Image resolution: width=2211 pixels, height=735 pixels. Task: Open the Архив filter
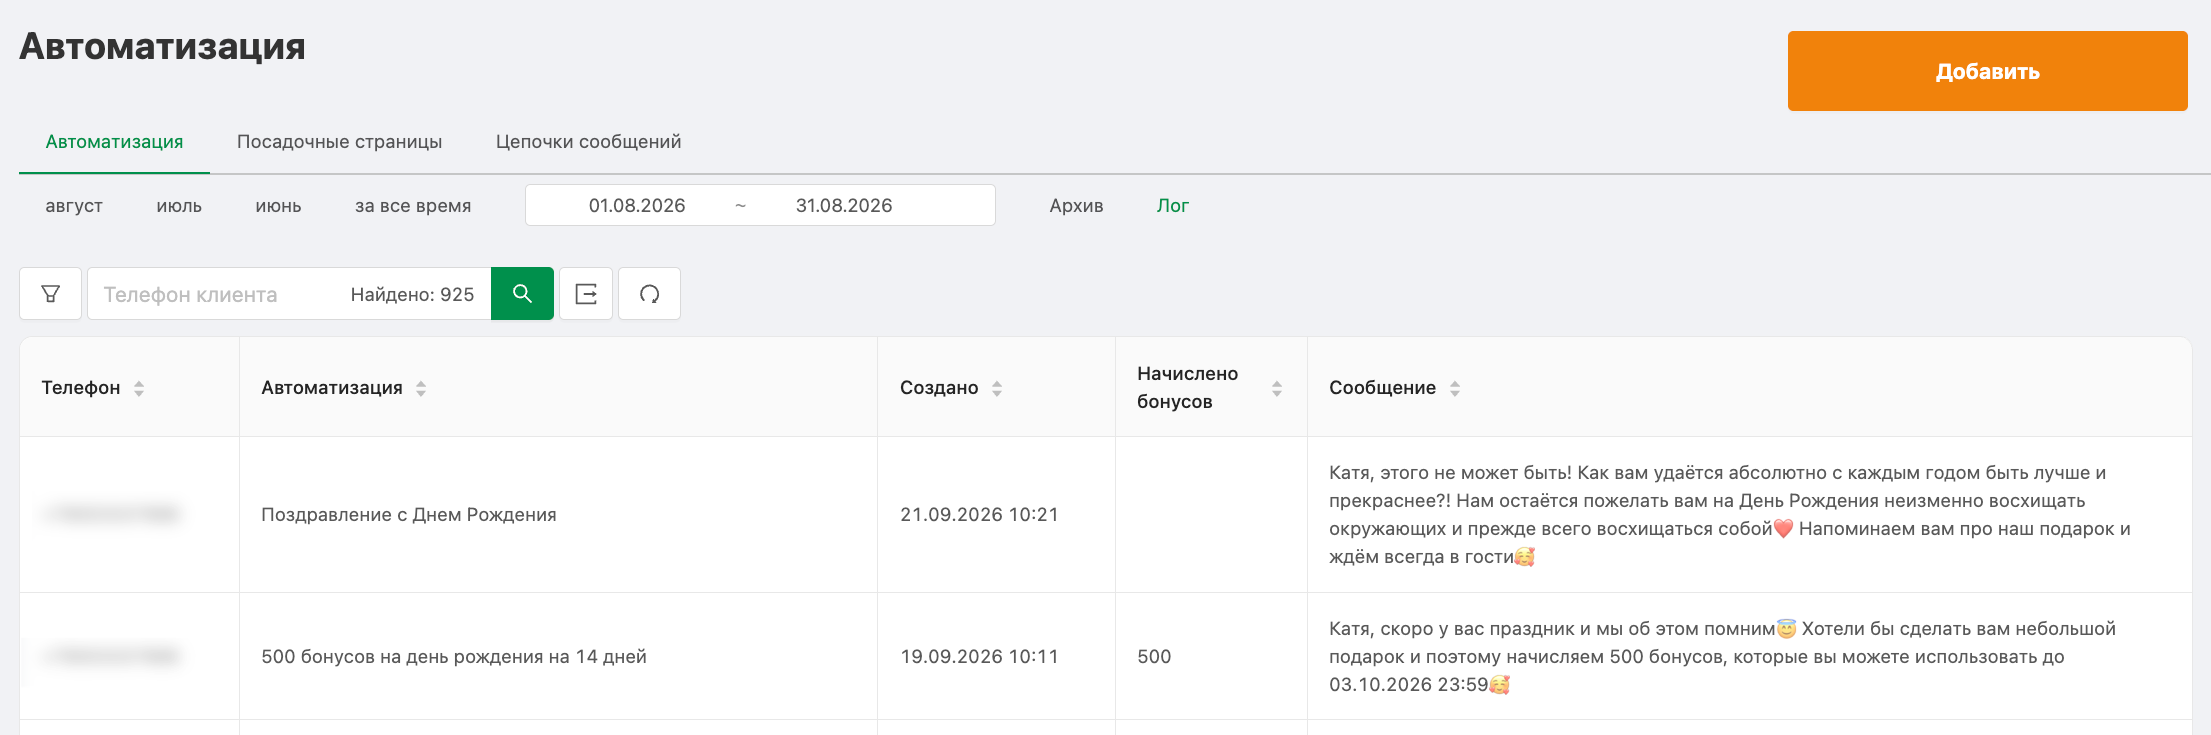[x=1076, y=206]
